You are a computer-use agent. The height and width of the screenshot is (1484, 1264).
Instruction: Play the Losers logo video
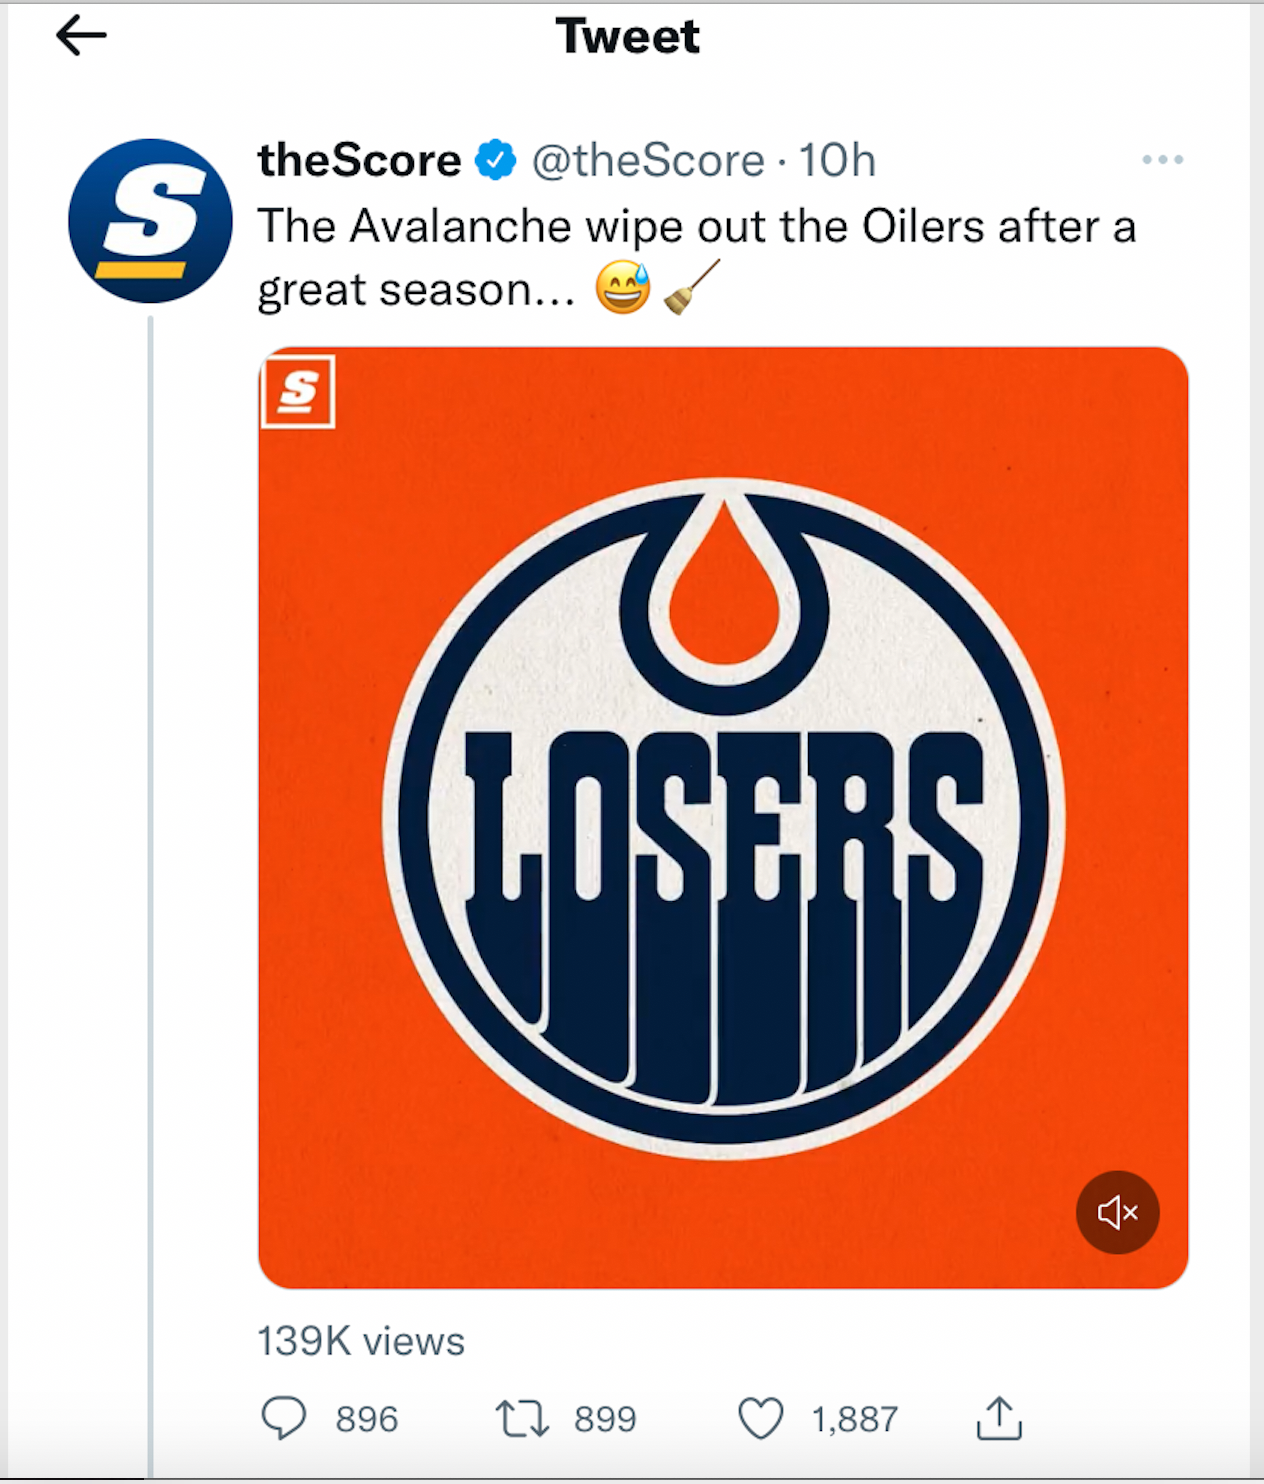[723, 818]
